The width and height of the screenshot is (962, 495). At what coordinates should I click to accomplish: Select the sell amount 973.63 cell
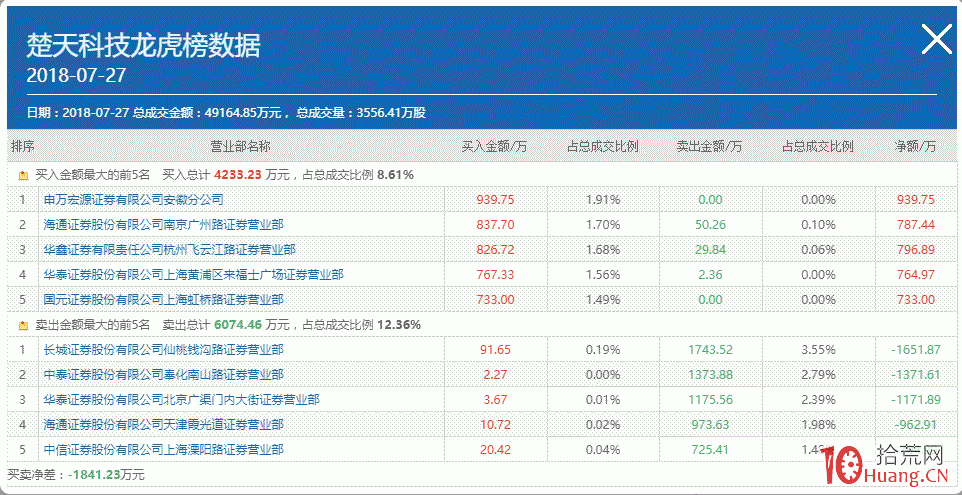point(710,424)
